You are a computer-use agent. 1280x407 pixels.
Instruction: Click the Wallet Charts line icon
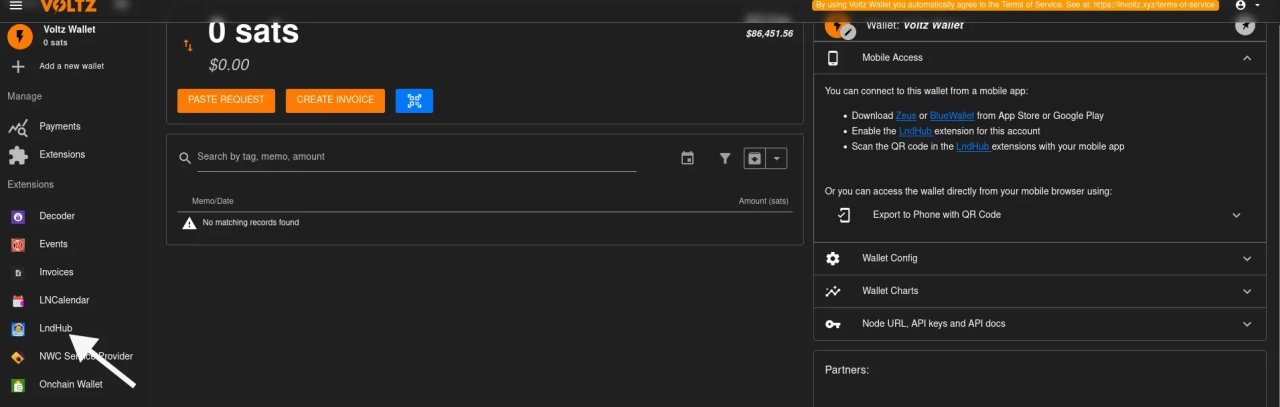(x=833, y=291)
